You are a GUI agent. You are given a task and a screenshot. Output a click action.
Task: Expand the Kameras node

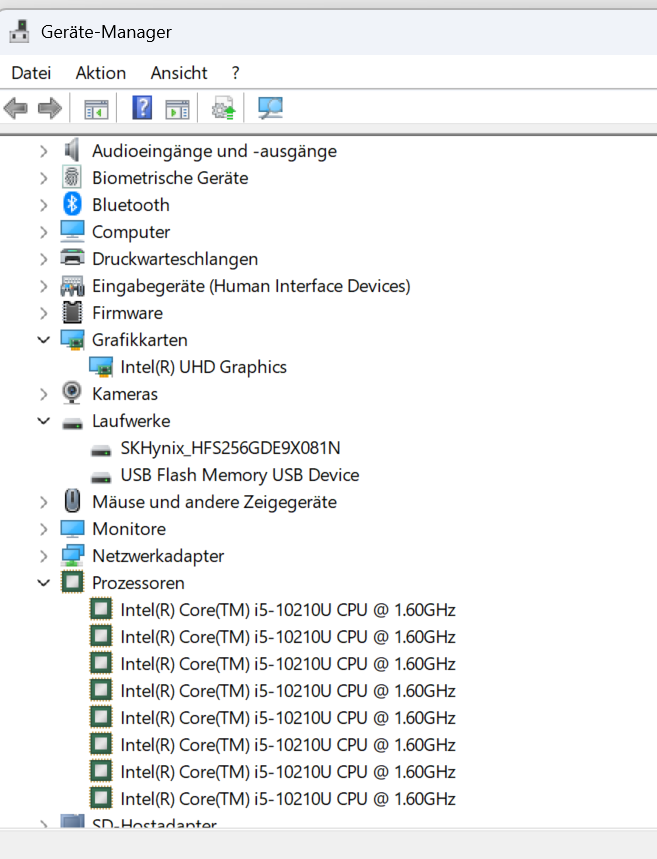point(43,394)
